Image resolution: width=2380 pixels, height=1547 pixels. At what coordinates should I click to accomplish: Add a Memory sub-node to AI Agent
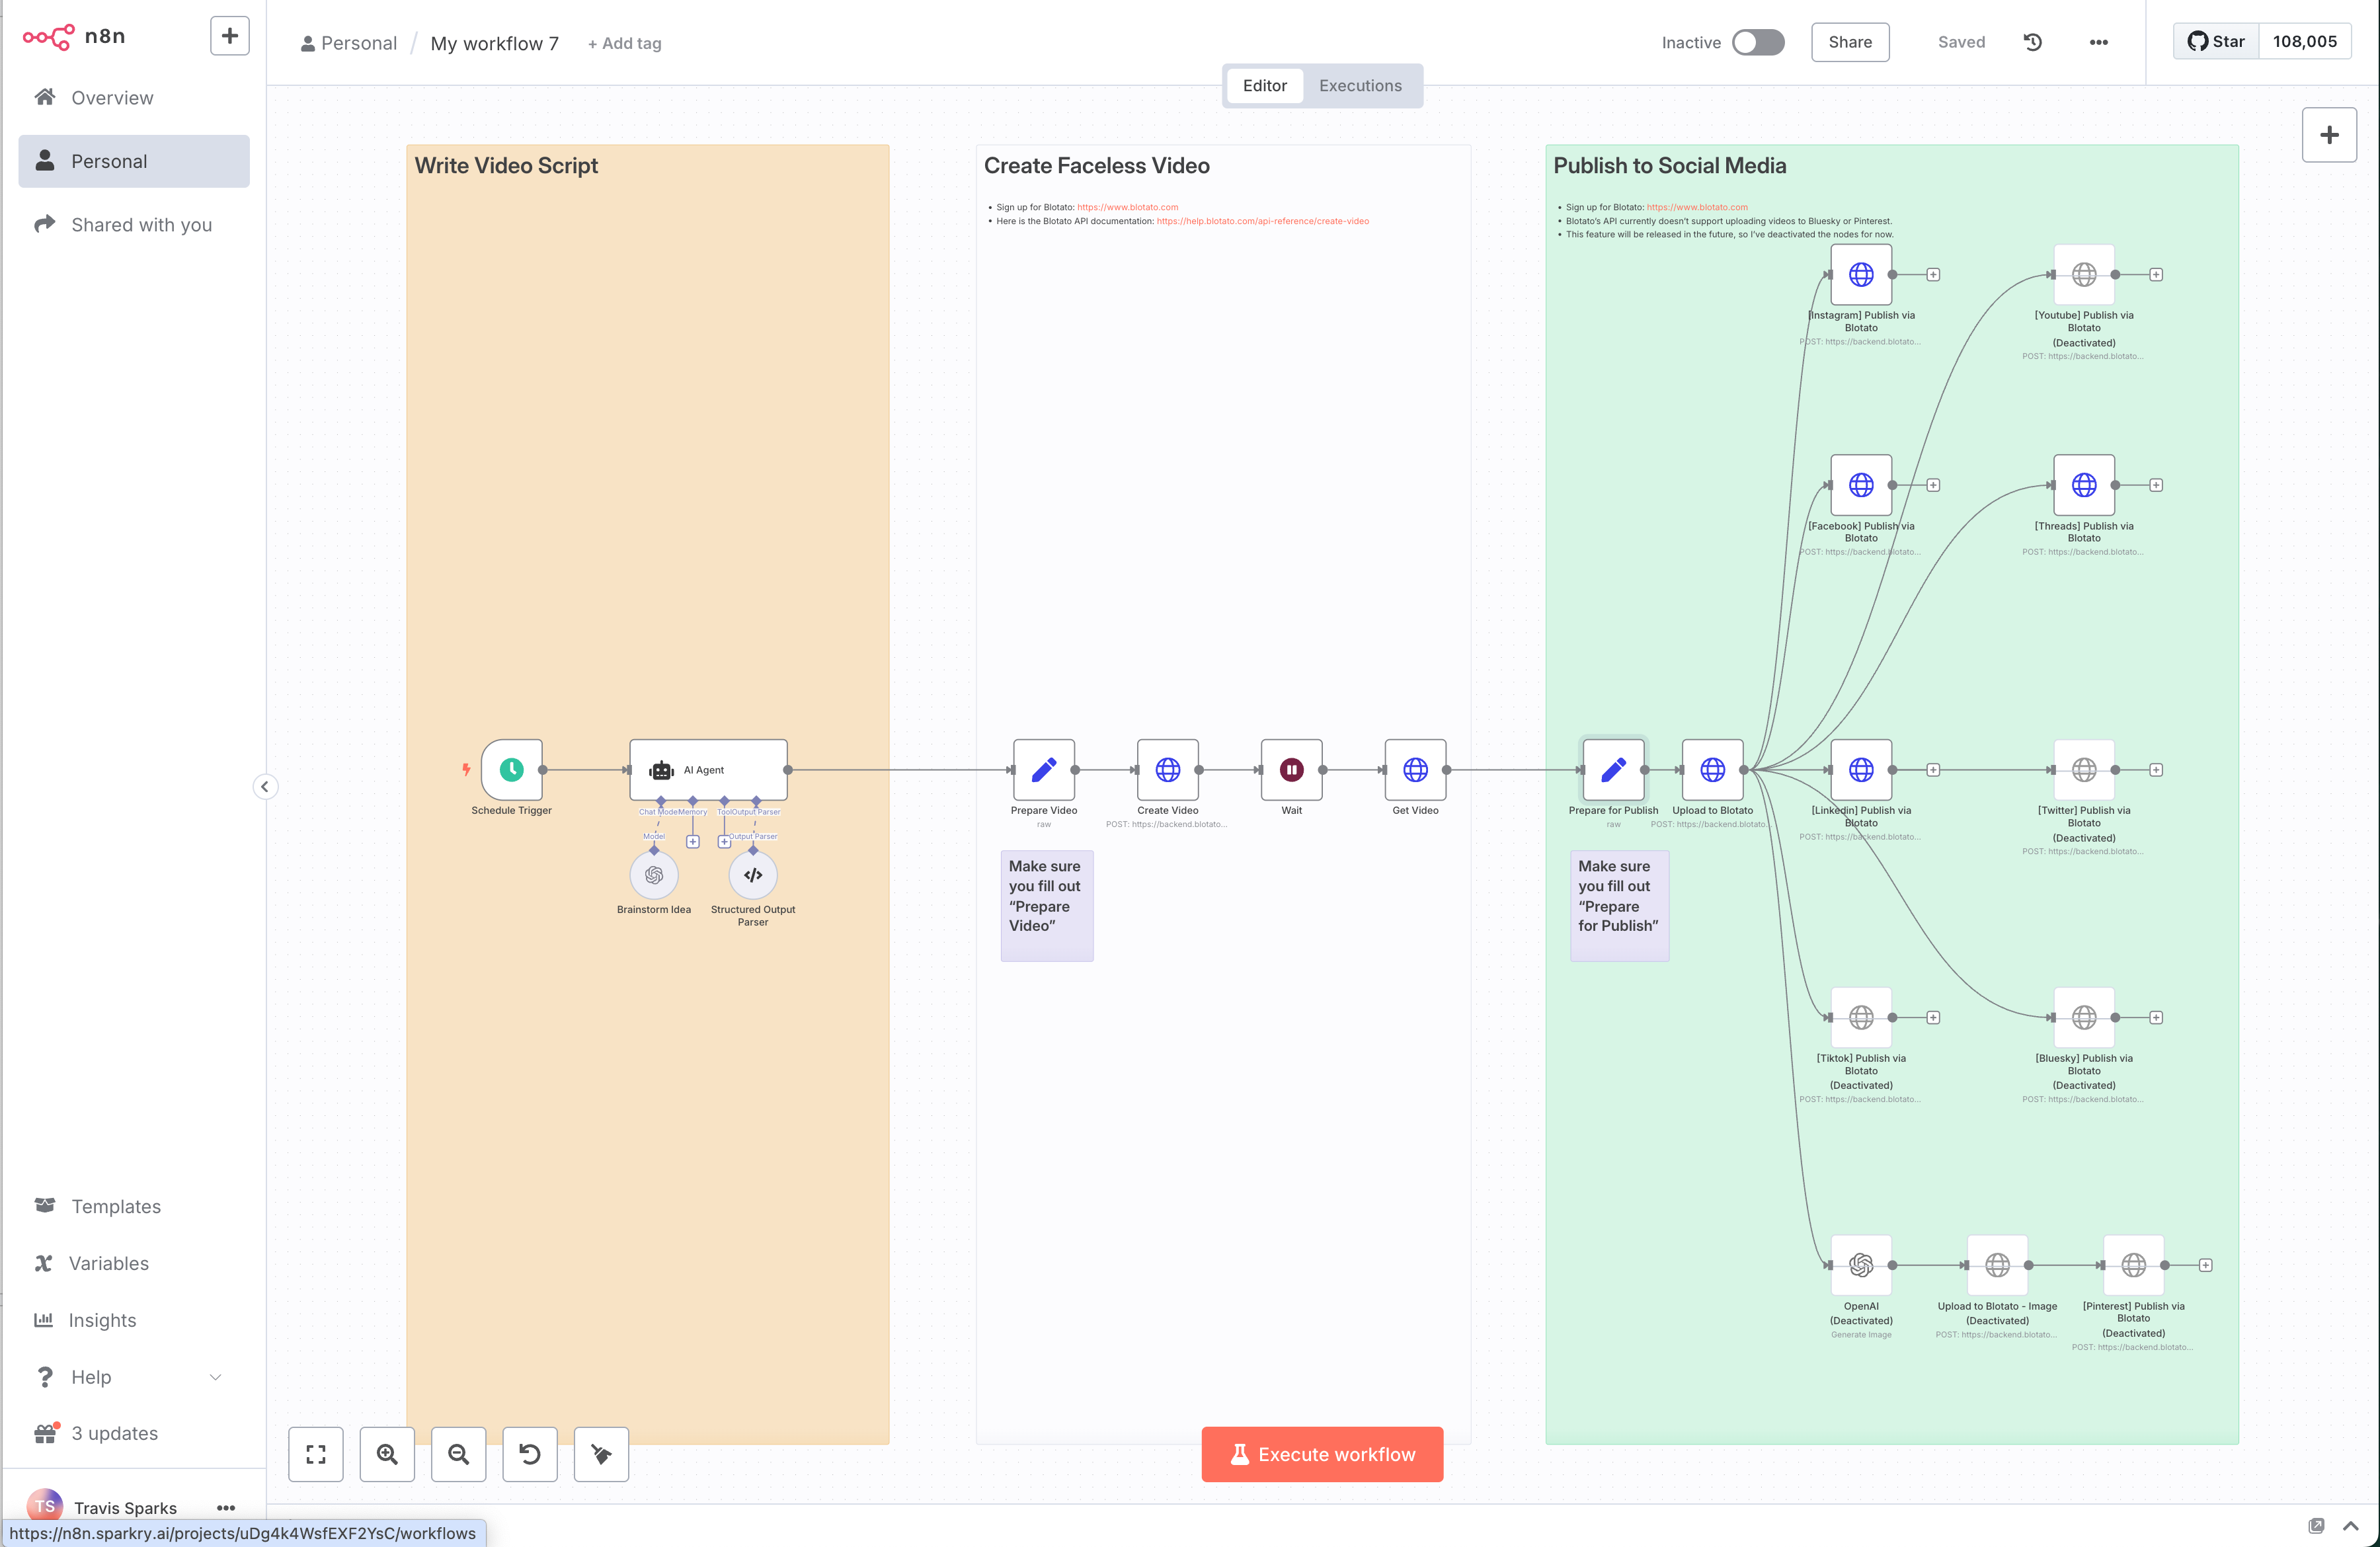pos(692,842)
